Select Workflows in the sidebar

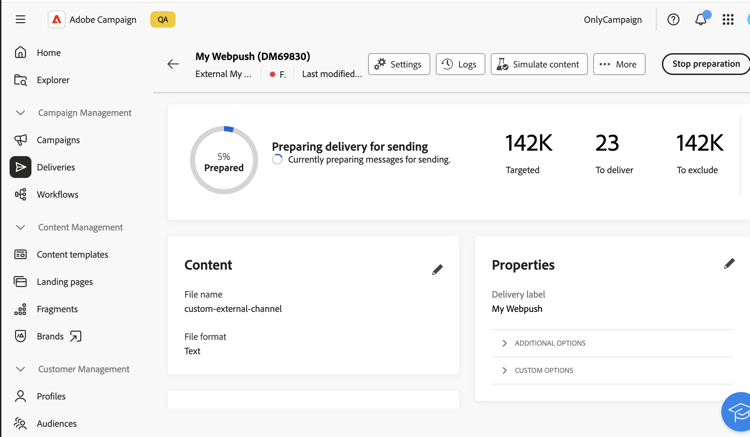coord(57,195)
